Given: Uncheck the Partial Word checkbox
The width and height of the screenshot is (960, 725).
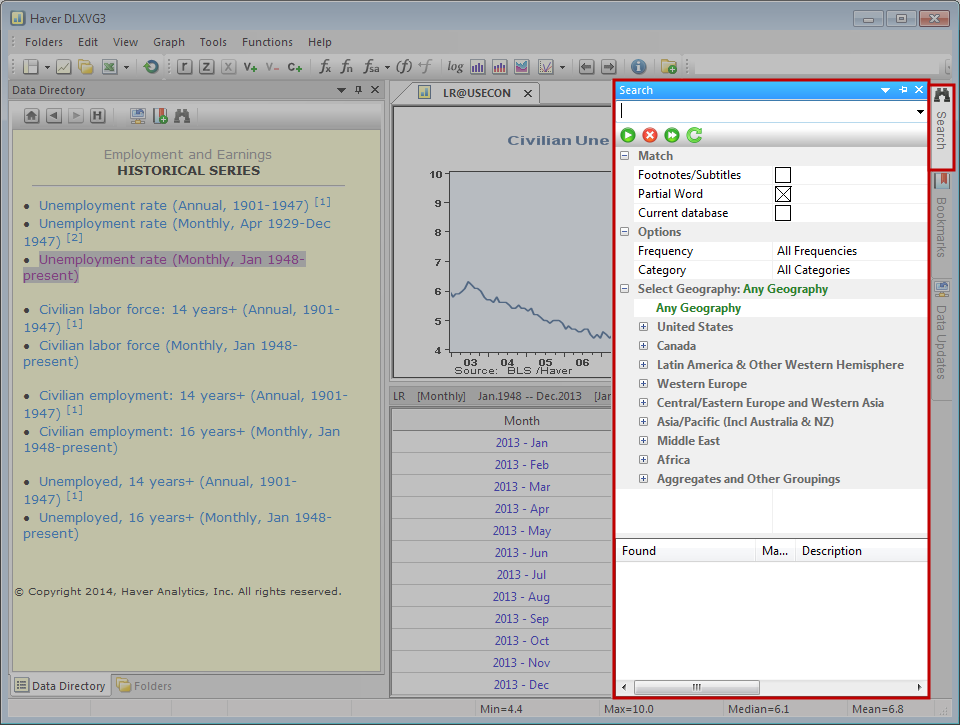Looking at the screenshot, I should pos(782,194).
